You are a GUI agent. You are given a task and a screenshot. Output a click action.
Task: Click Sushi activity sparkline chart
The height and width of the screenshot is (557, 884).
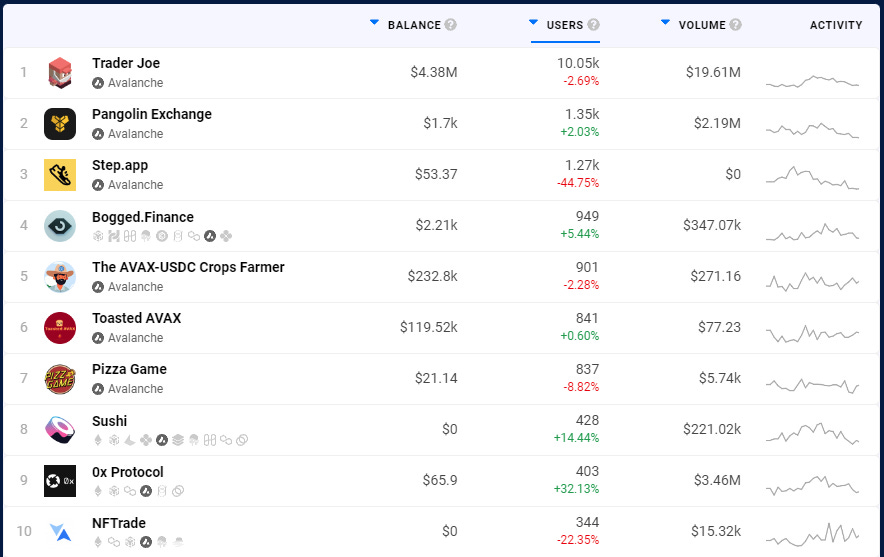point(812,434)
